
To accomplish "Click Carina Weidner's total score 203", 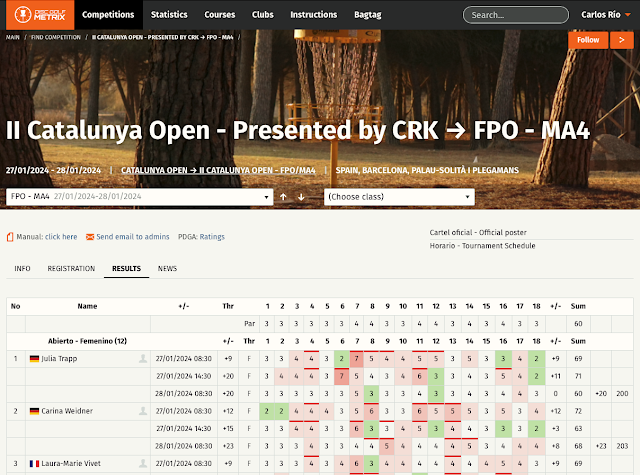I will [x=622, y=446].
